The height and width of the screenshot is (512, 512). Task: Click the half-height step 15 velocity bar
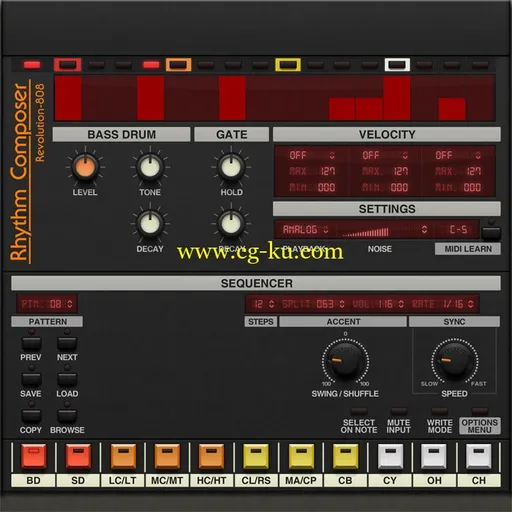click(x=452, y=109)
